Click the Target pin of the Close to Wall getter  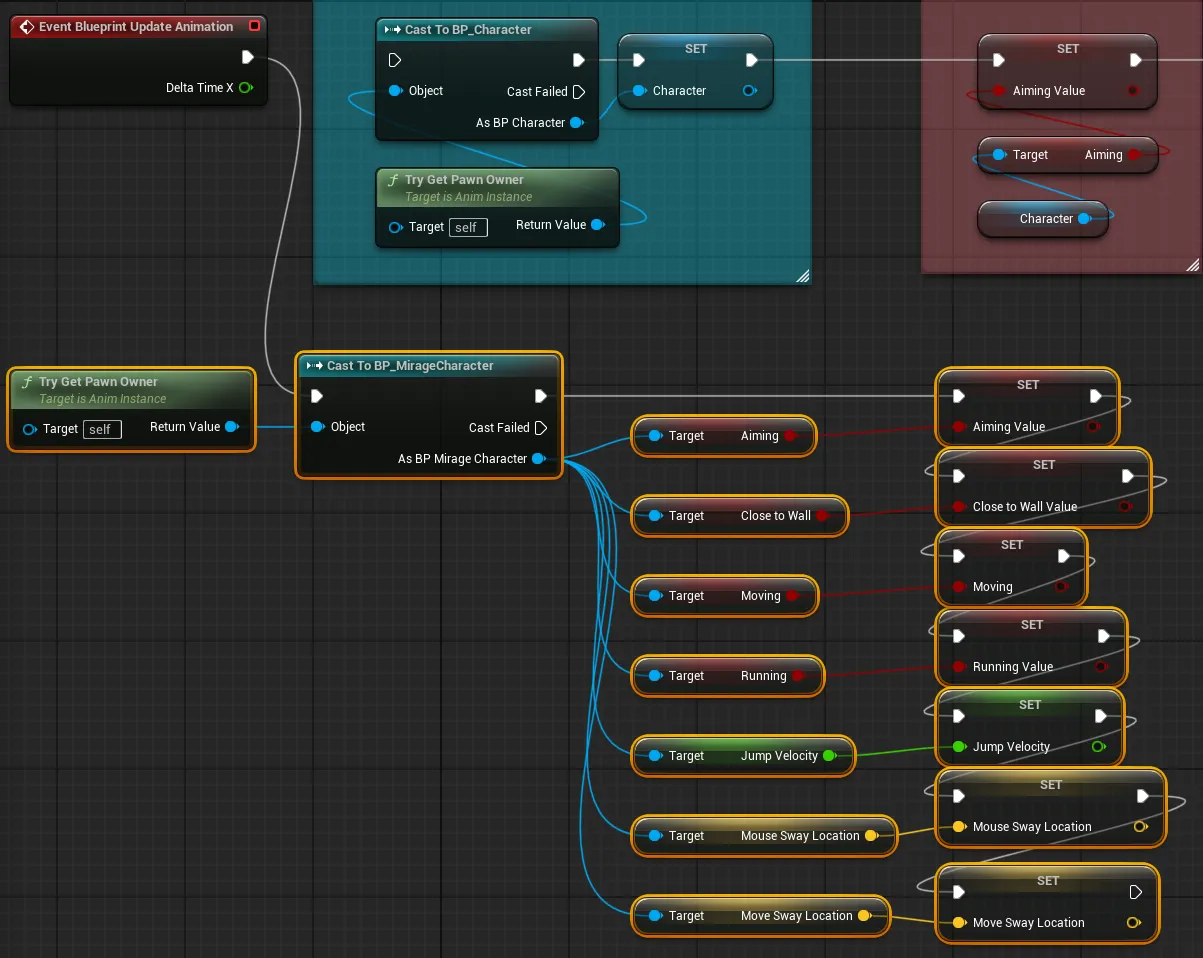[655, 516]
